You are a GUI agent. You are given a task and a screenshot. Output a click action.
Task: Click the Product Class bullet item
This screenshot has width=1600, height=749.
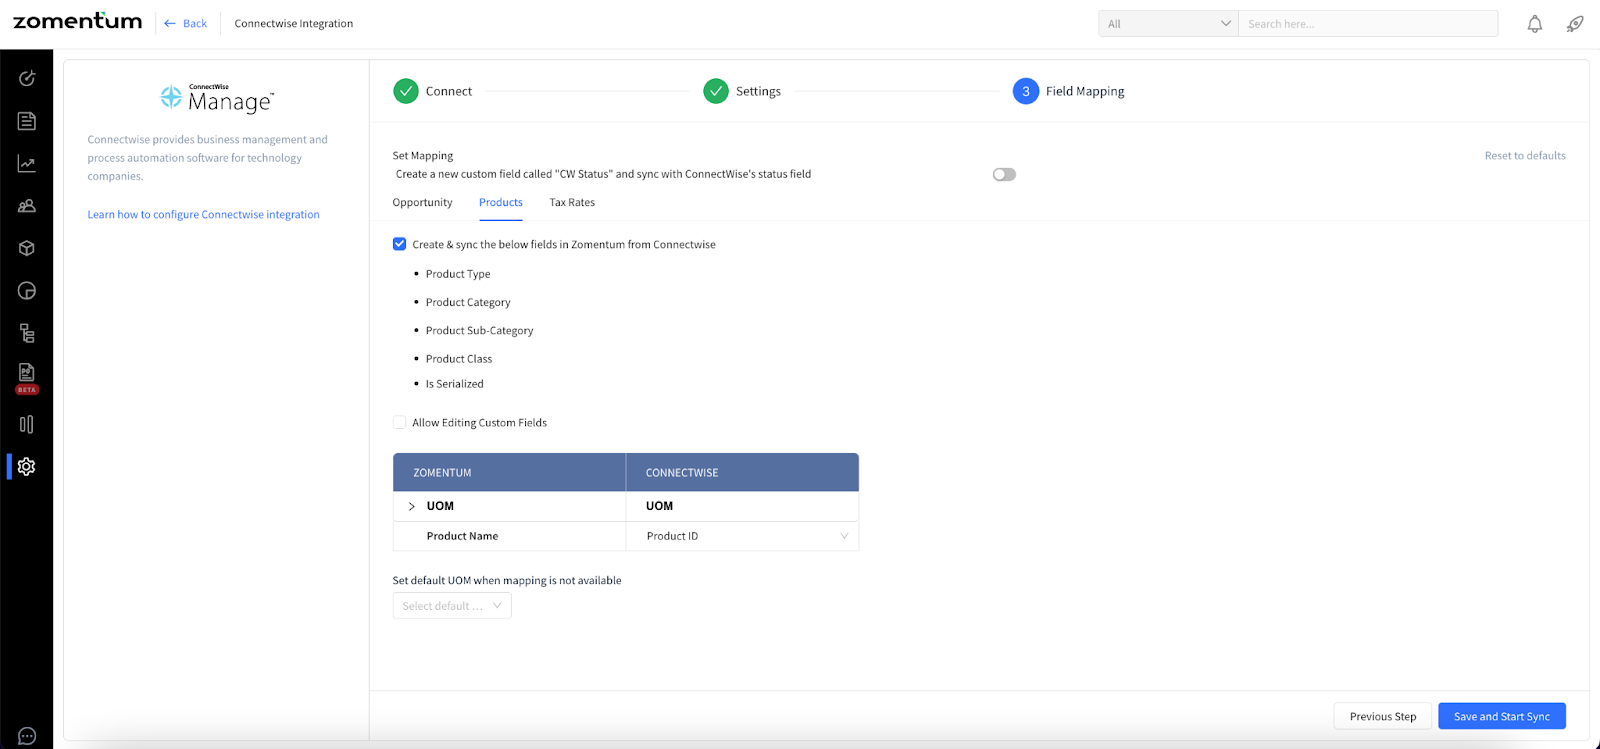tap(459, 358)
